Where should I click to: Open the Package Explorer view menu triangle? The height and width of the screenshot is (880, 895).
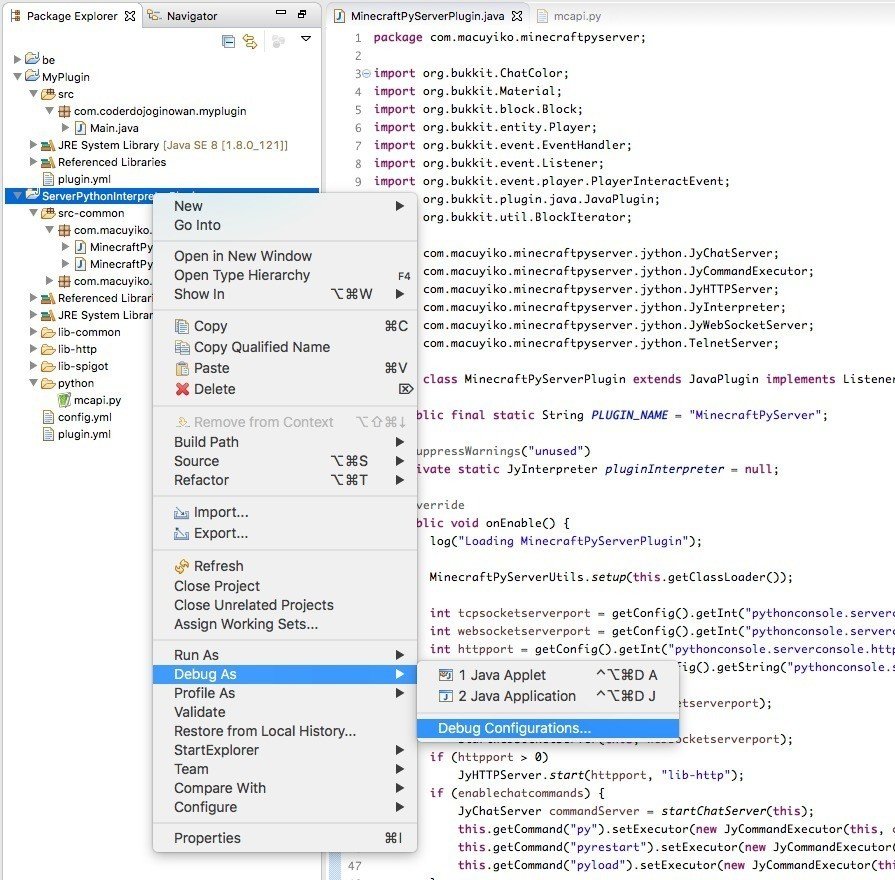pyautogui.click(x=305, y=38)
